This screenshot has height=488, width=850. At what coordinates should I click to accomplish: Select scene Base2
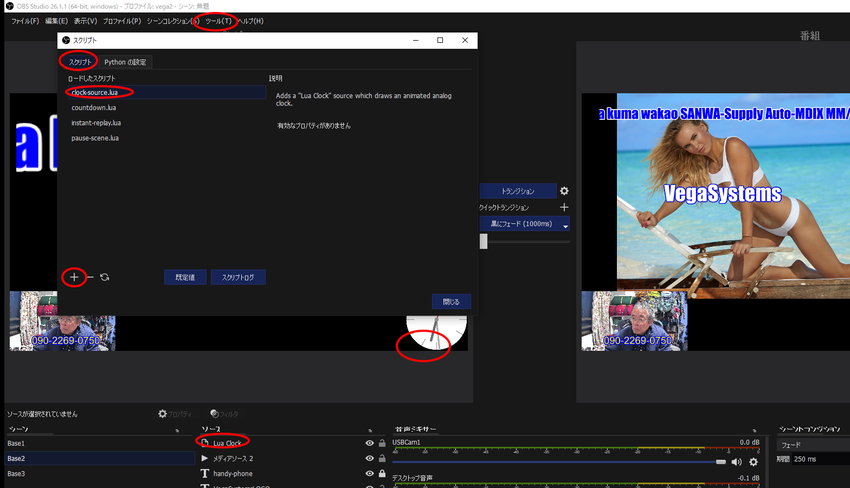coord(100,458)
